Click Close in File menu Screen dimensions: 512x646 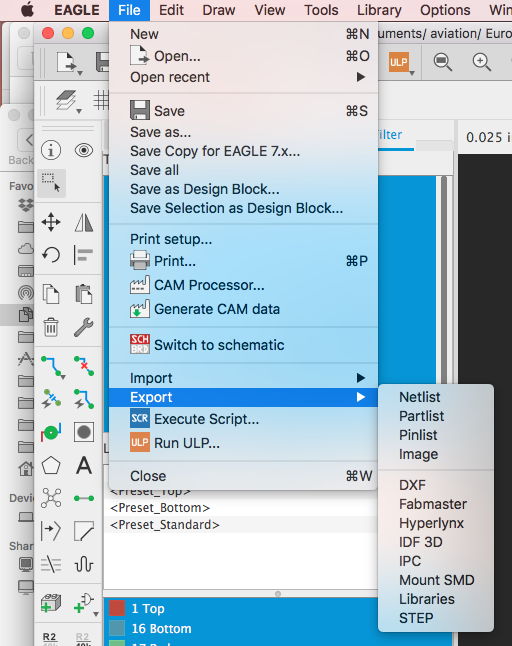click(x=243, y=476)
